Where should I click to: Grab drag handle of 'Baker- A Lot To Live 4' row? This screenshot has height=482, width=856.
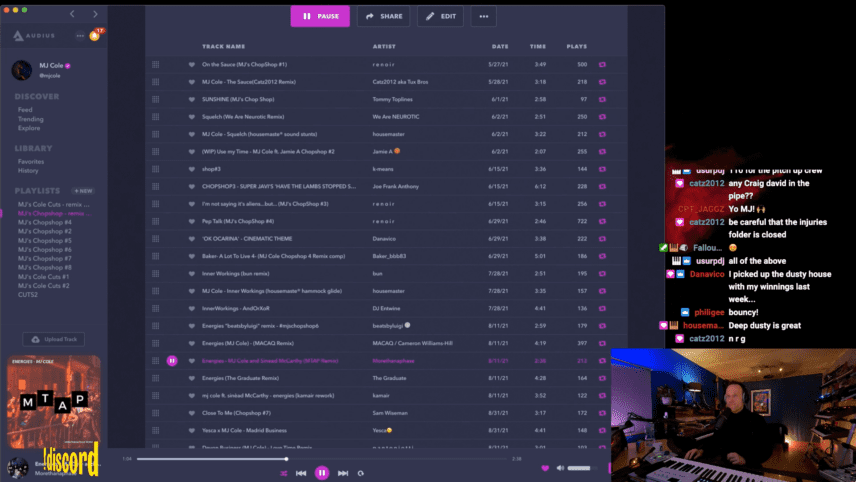point(156,256)
